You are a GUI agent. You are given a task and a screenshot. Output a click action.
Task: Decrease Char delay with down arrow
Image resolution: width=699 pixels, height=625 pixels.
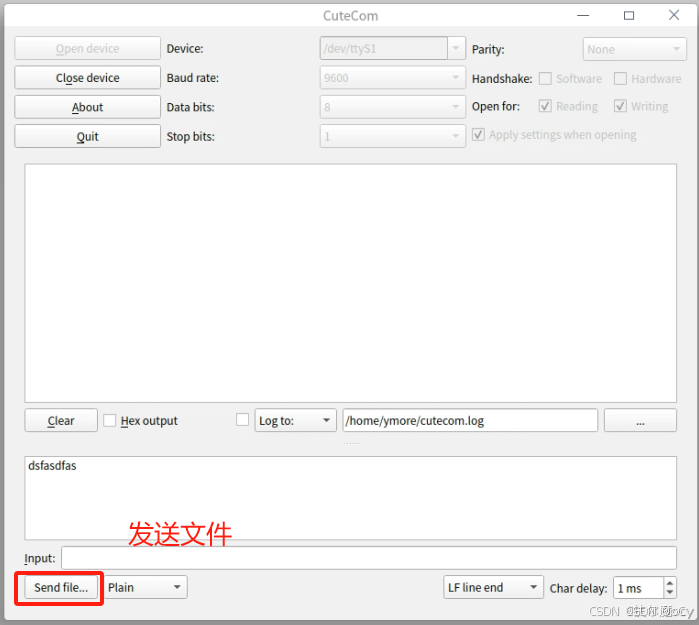pyautogui.click(x=670, y=592)
